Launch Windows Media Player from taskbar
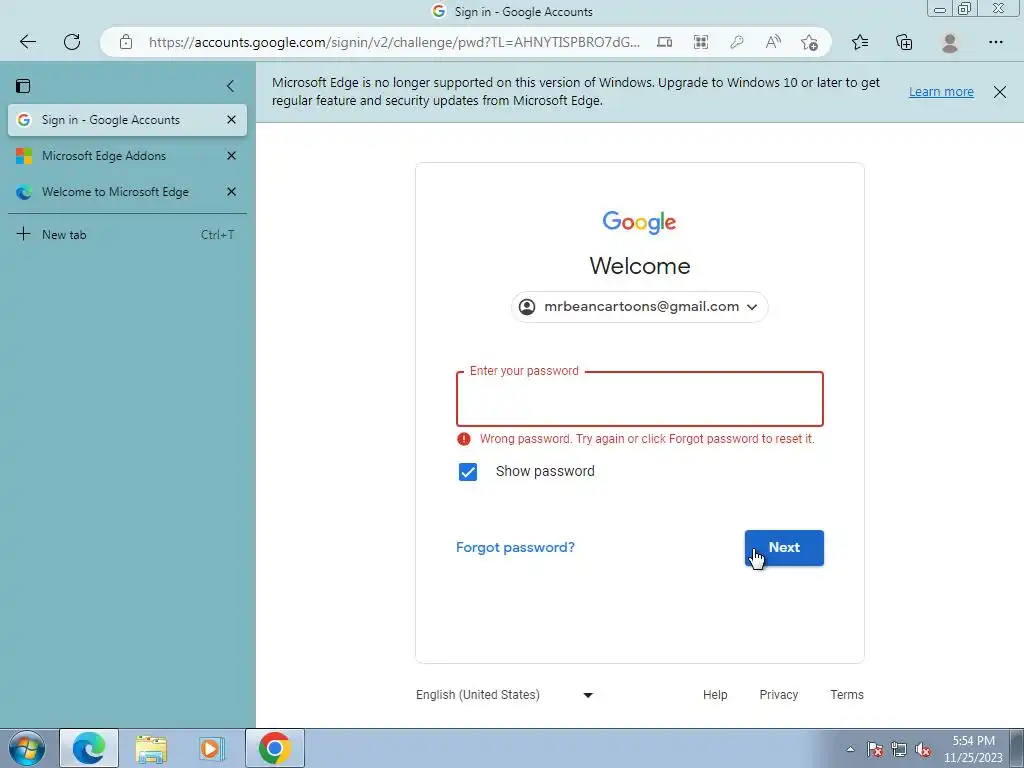Screen dimensions: 1024x768 (x=212, y=748)
